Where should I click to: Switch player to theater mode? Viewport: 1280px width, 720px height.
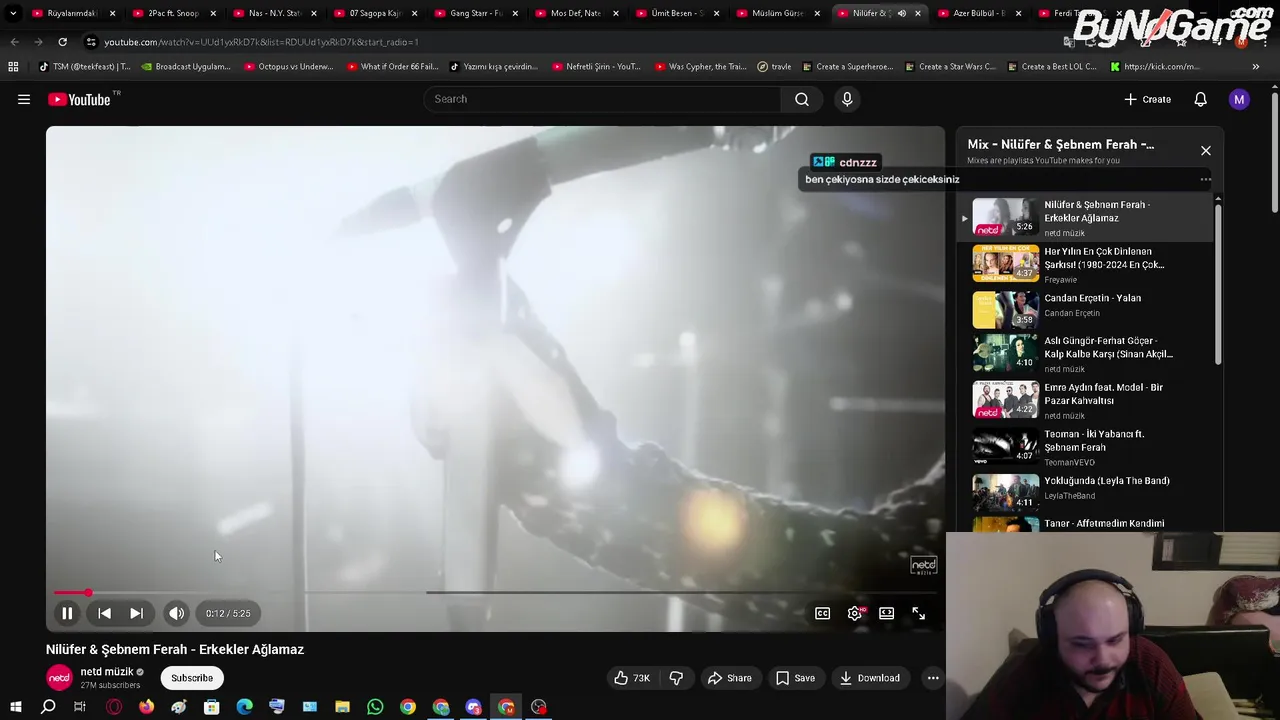886,613
